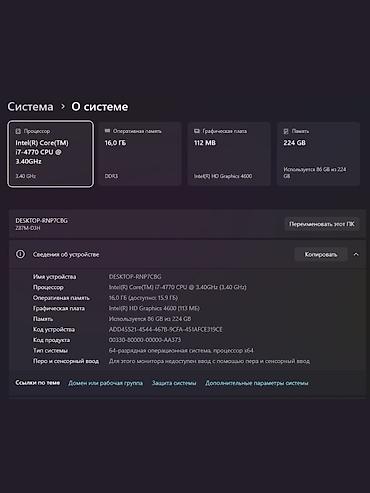Rename PC with Переименовать этот ПК button
370x493 pixels.
point(322,224)
